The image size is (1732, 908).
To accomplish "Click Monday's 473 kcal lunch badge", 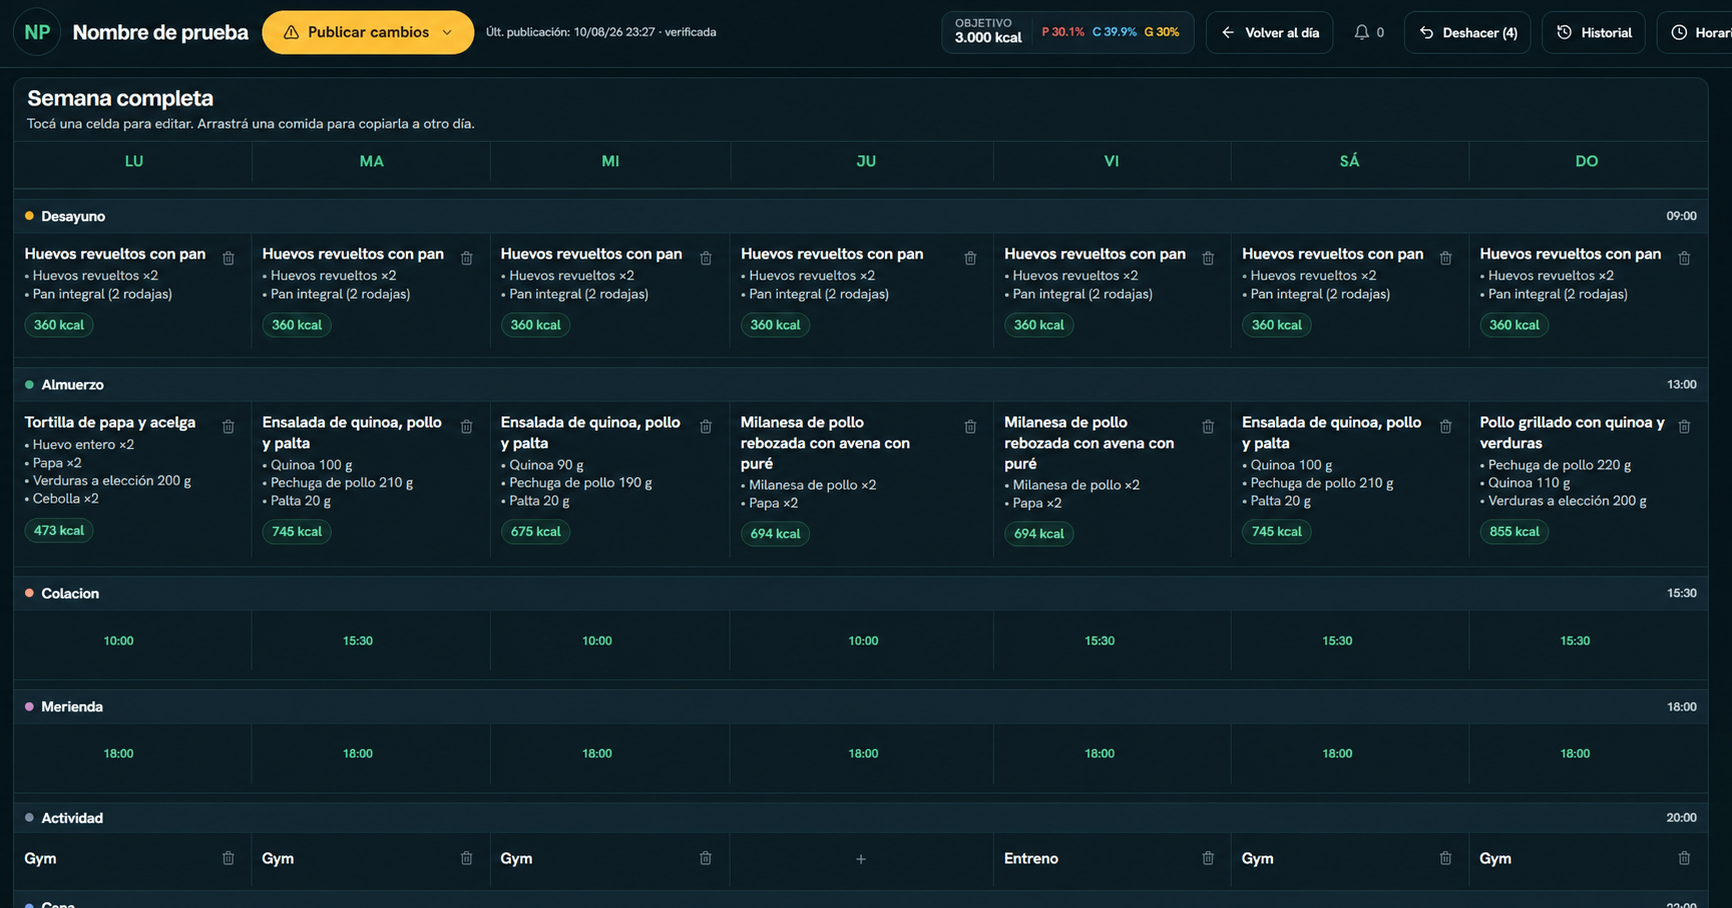I will click(59, 531).
